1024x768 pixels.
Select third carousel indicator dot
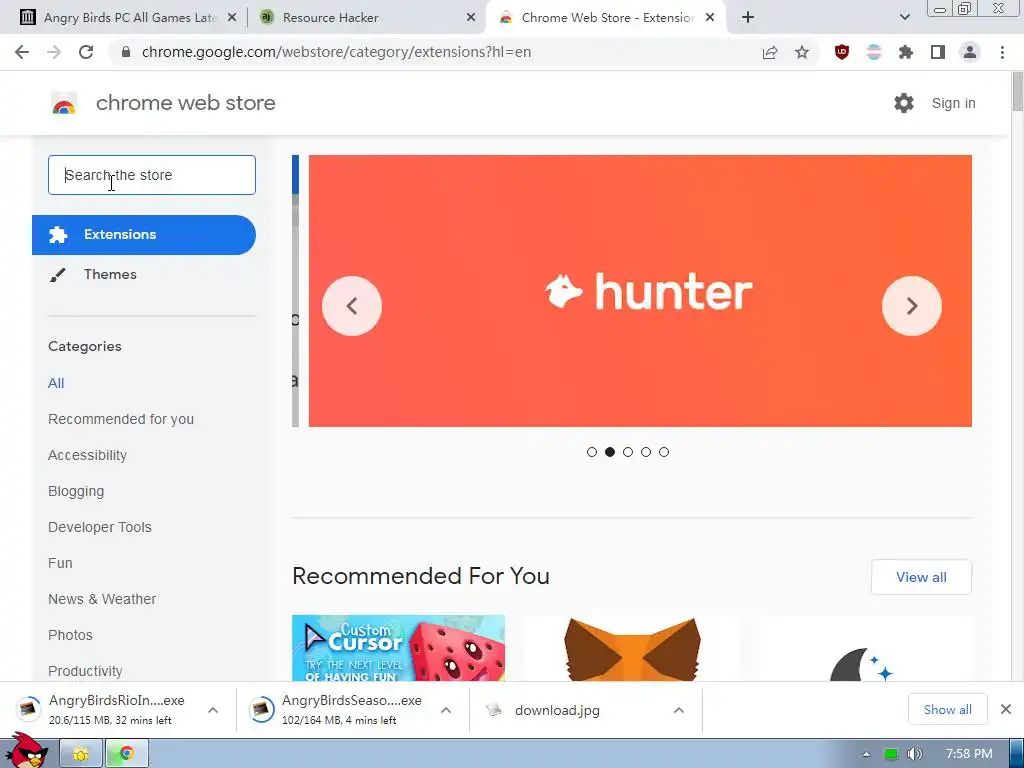(628, 452)
